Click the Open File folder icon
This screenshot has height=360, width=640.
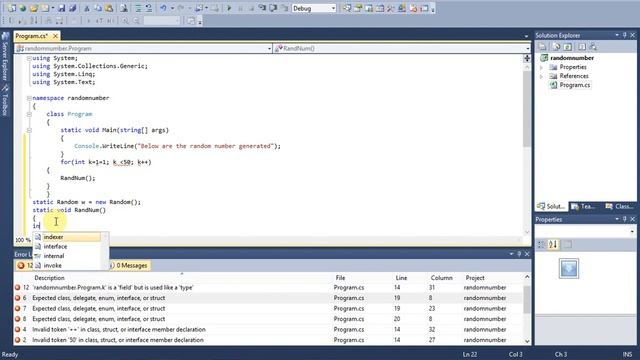point(34,8)
